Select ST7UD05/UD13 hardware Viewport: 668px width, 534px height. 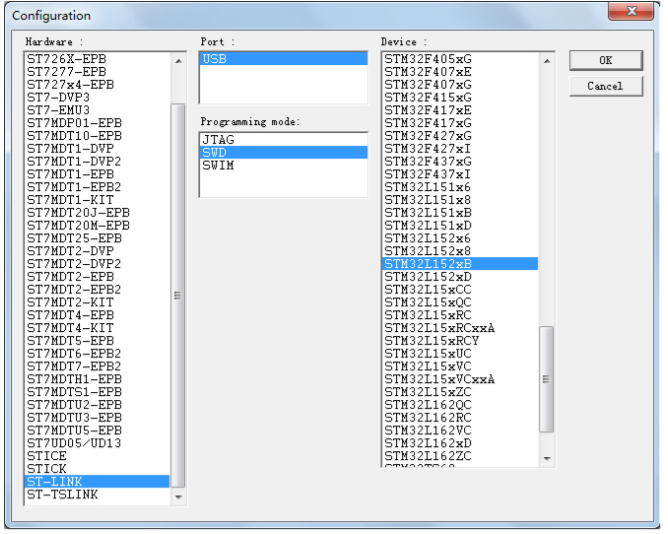[98, 443]
